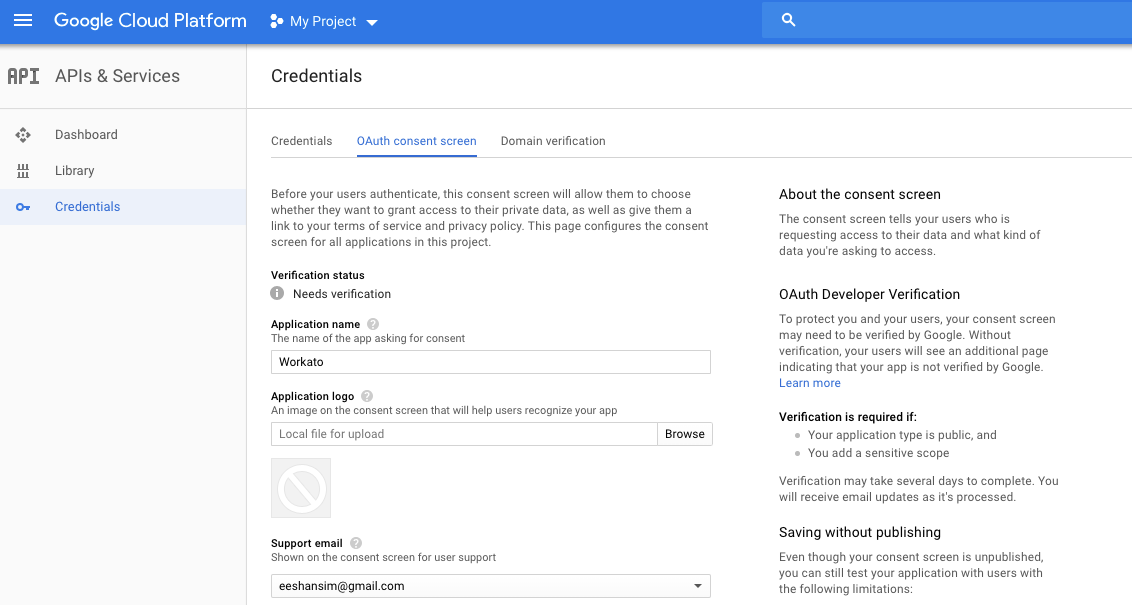Open the Support email help icon
This screenshot has height=605, width=1132.
[x=358, y=542]
